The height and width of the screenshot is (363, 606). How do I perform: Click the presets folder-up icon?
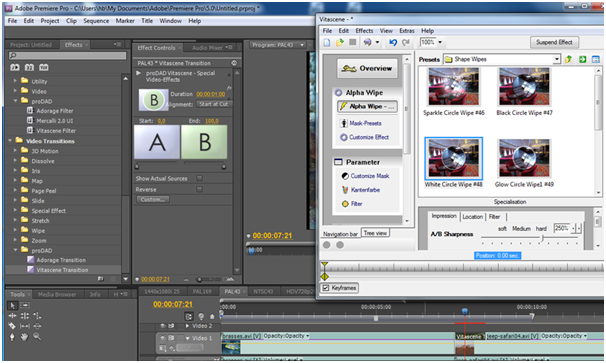point(569,59)
